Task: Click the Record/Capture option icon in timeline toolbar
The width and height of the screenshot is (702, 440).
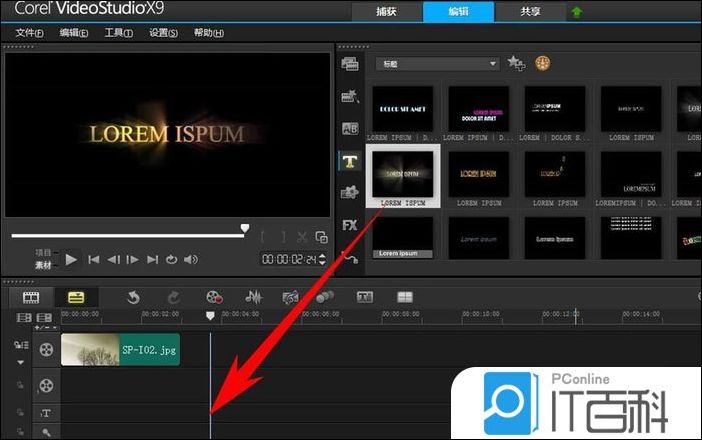Action: [x=213, y=297]
